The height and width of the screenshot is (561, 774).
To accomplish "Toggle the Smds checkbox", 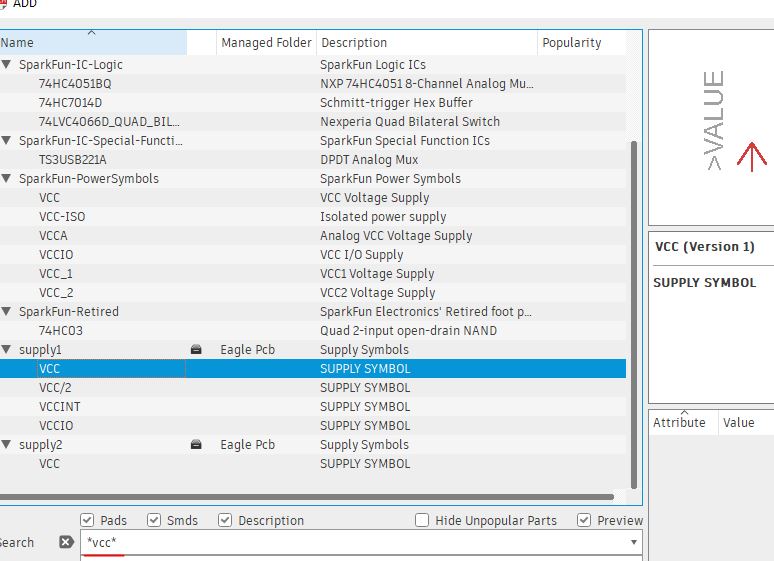I will 154,520.
